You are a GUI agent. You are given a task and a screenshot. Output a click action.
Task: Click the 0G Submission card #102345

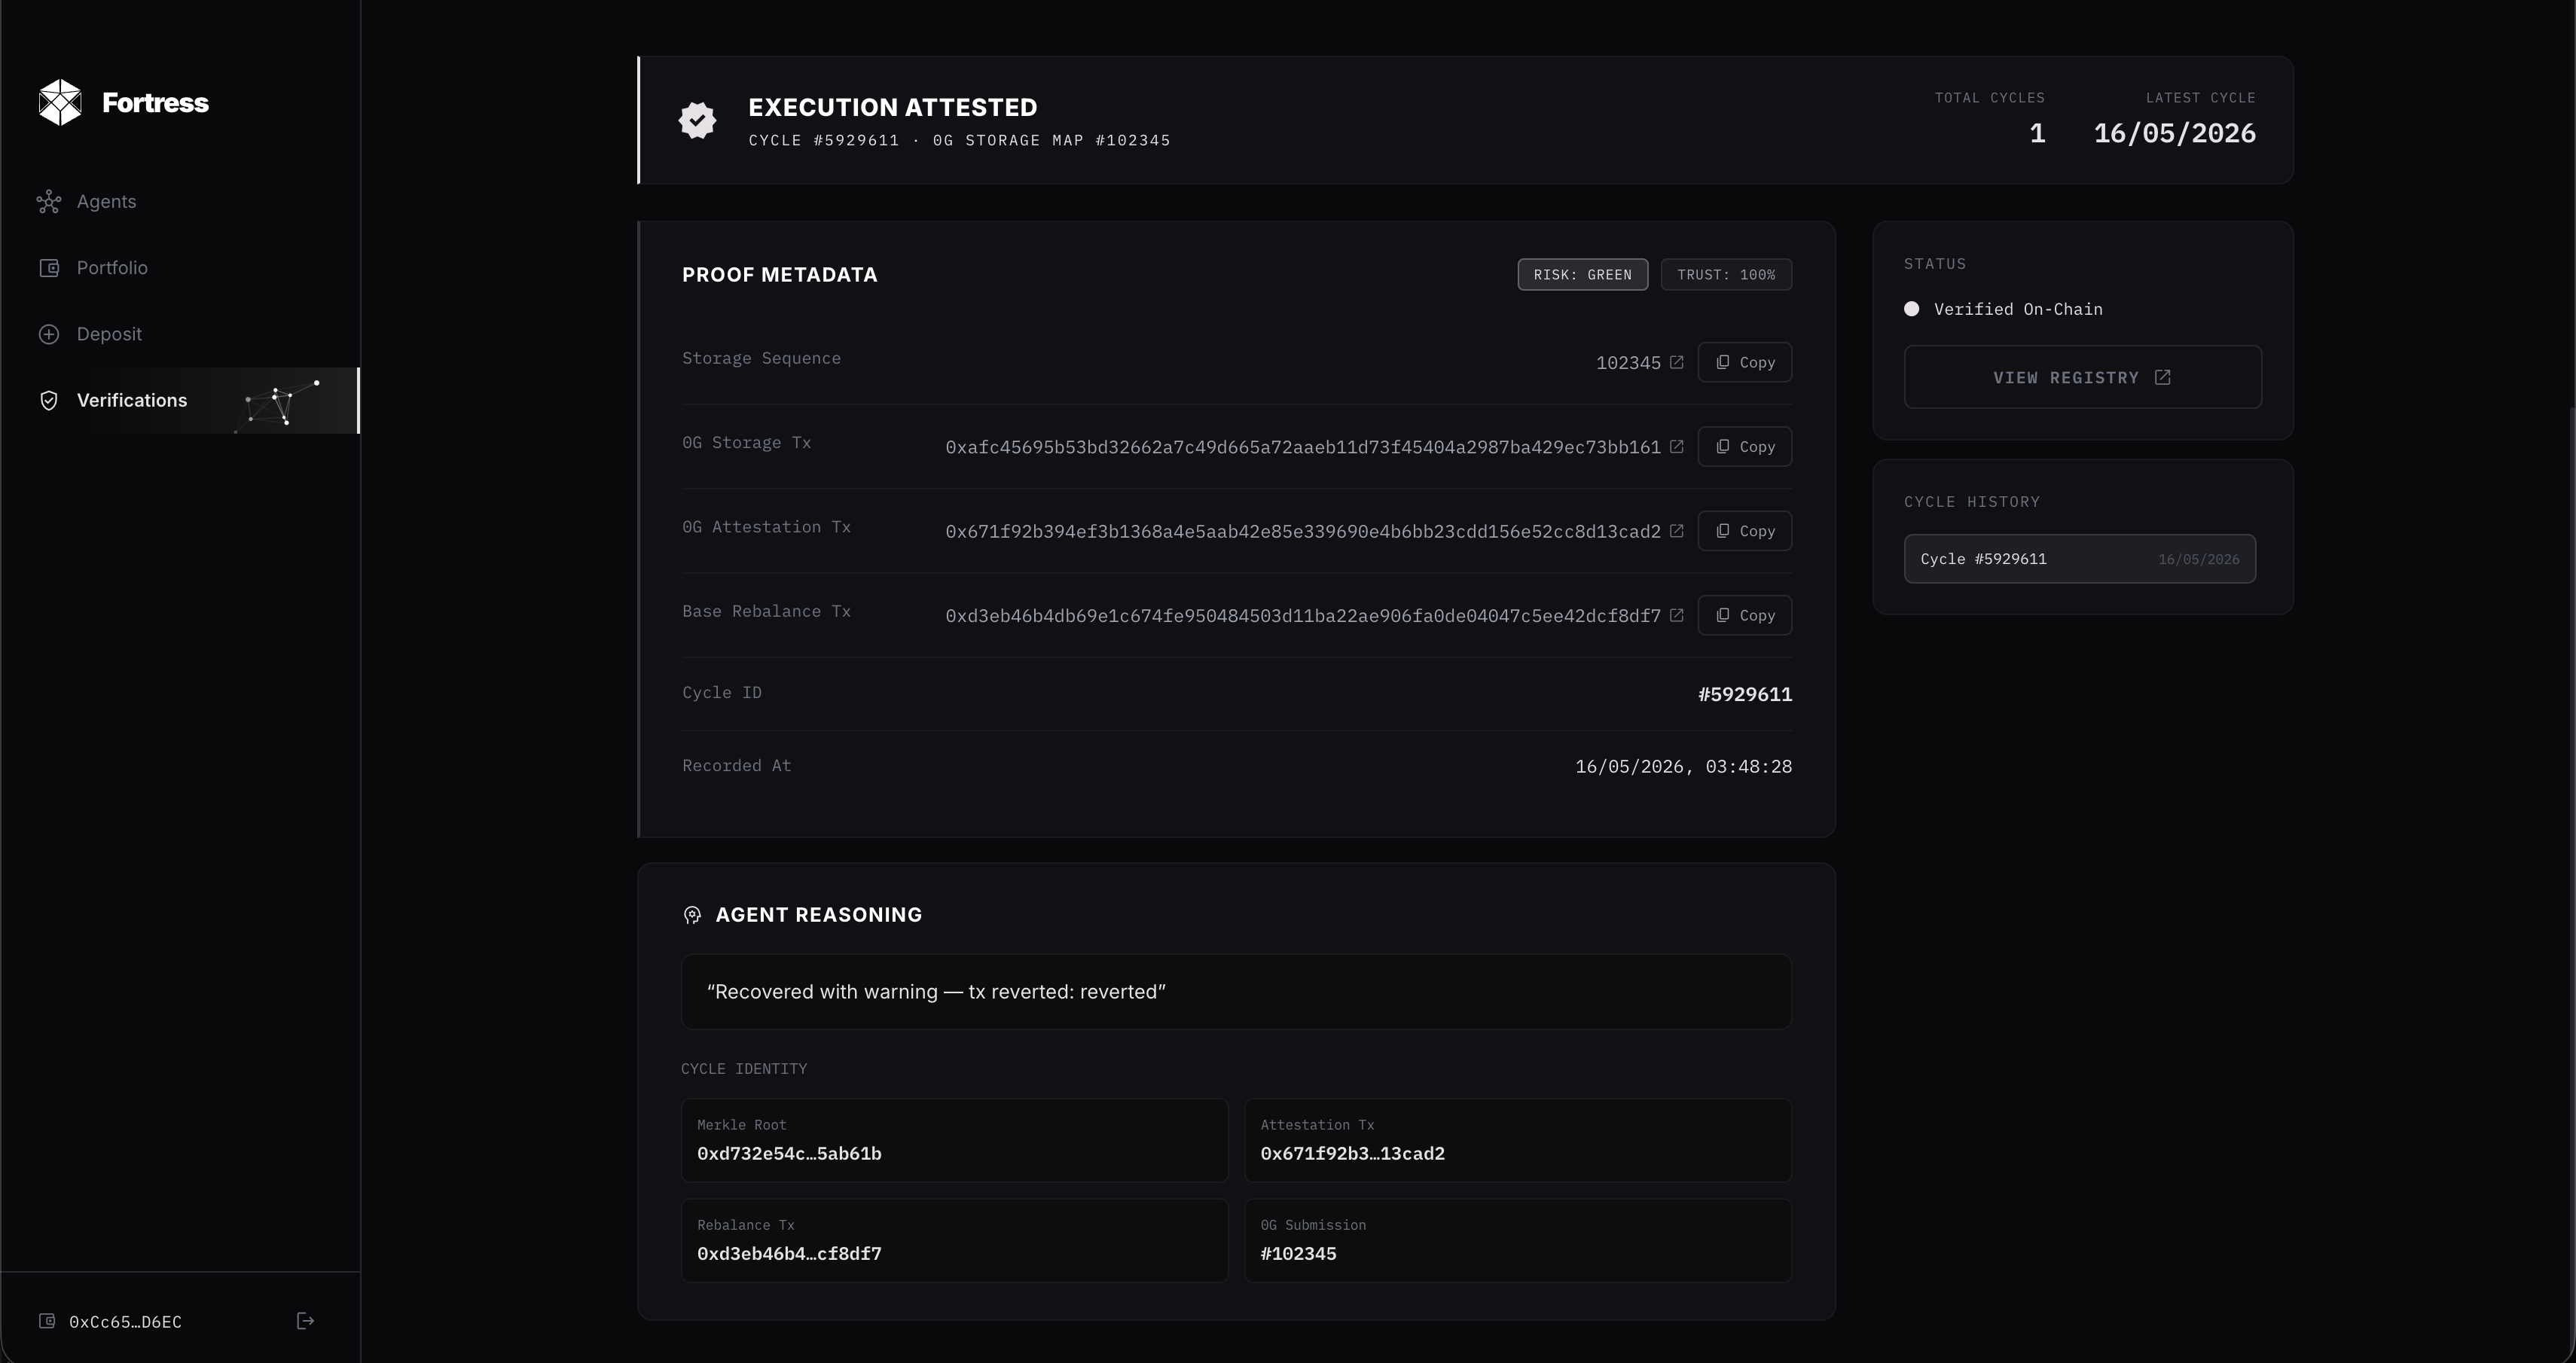click(x=1518, y=1240)
